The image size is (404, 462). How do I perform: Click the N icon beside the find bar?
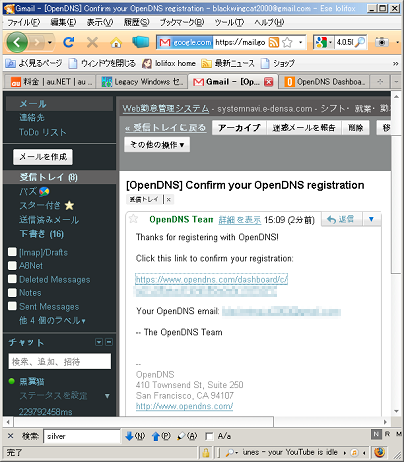[376, 434]
